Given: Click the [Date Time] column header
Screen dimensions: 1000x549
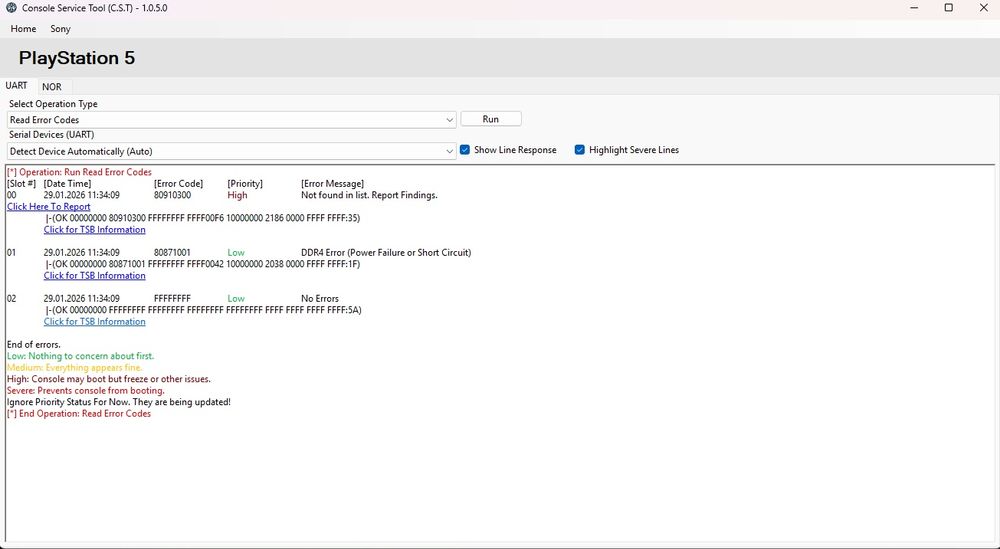Looking at the screenshot, I should [x=67, y=184].
